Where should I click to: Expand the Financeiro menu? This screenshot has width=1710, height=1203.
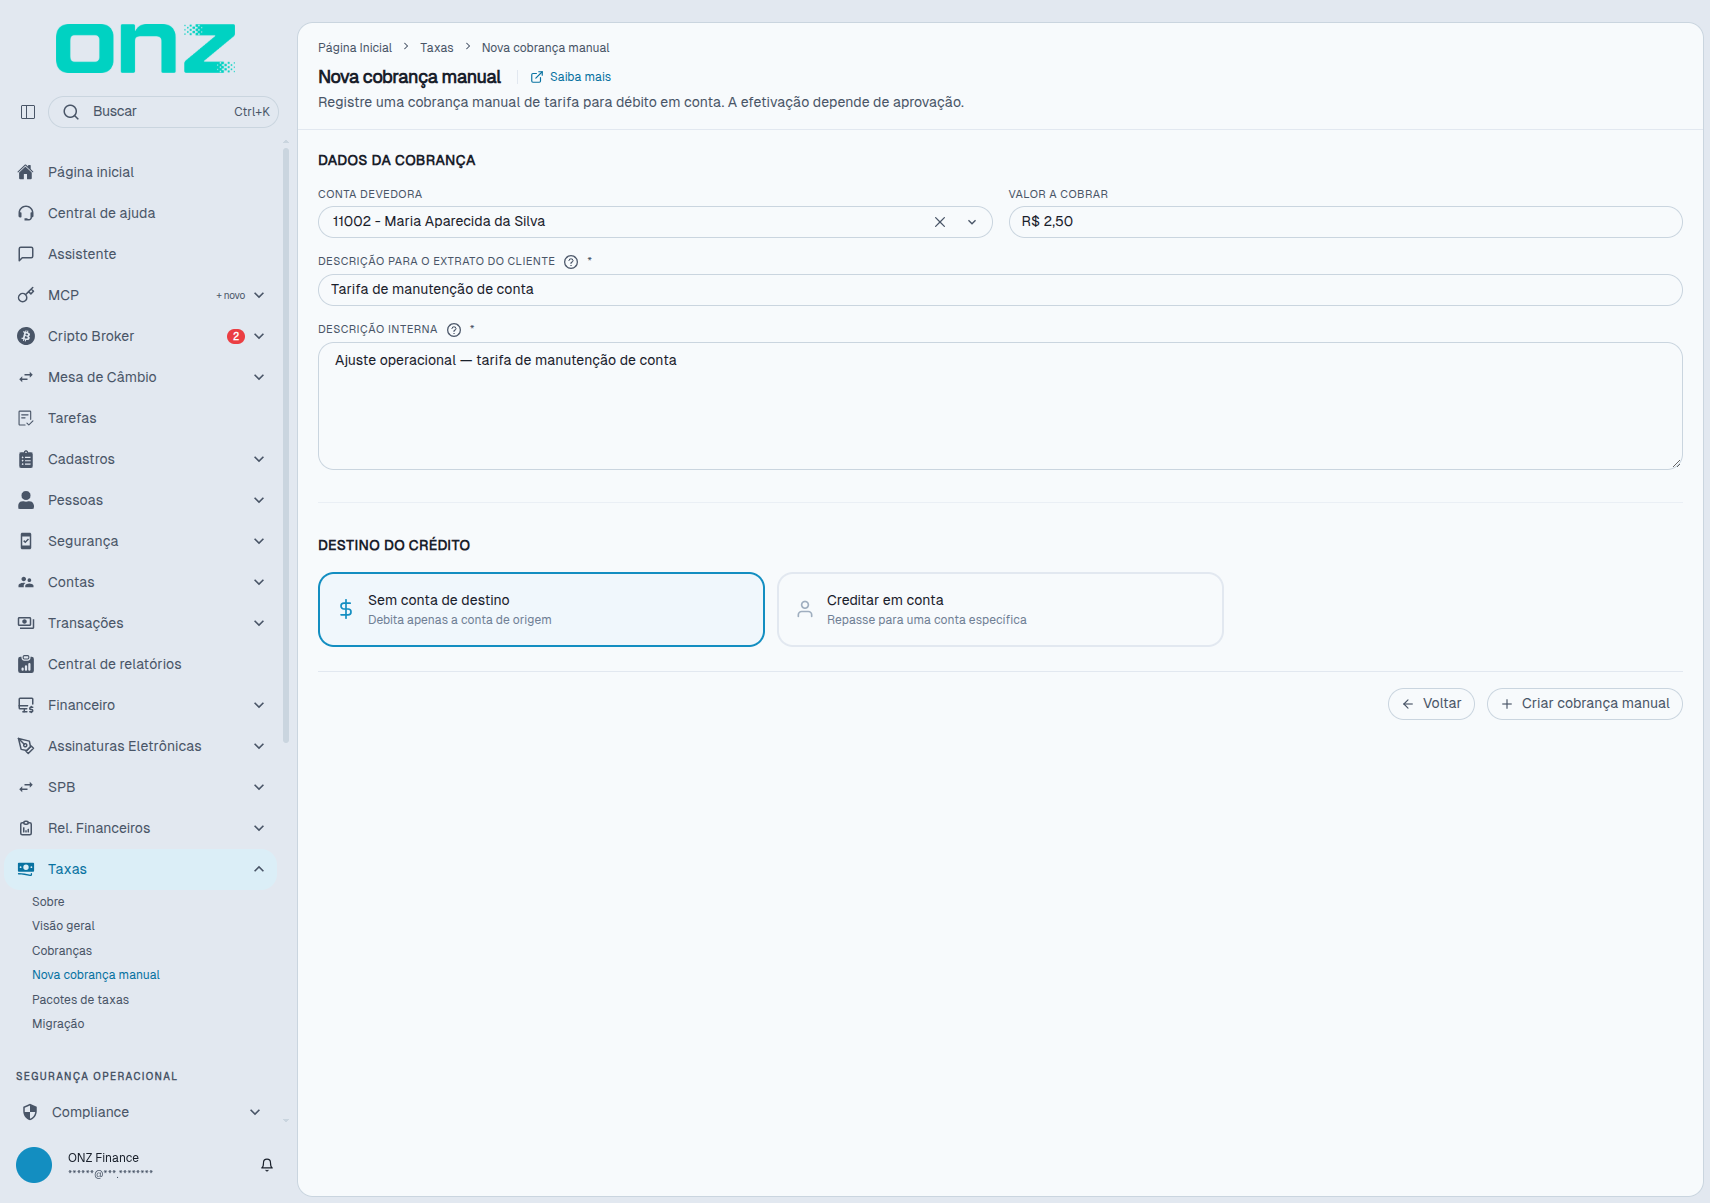pos(259,705)
